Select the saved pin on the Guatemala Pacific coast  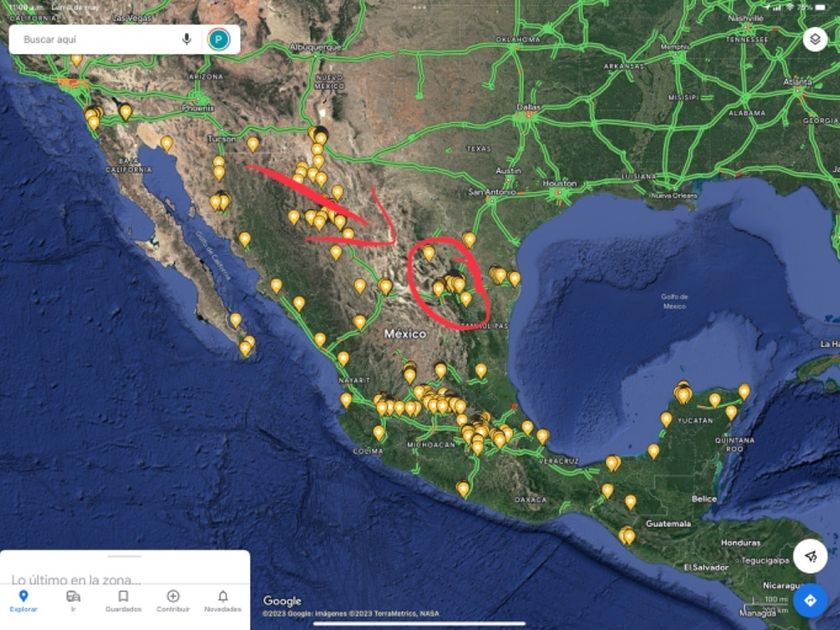pyautogui.click(x=627, y=536)
